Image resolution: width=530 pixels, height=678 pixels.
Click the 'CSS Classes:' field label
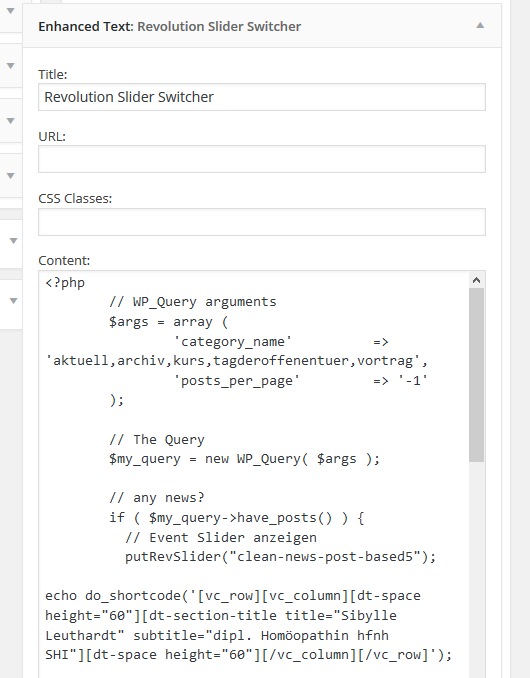pyautogui.click(x=75, y=199)
